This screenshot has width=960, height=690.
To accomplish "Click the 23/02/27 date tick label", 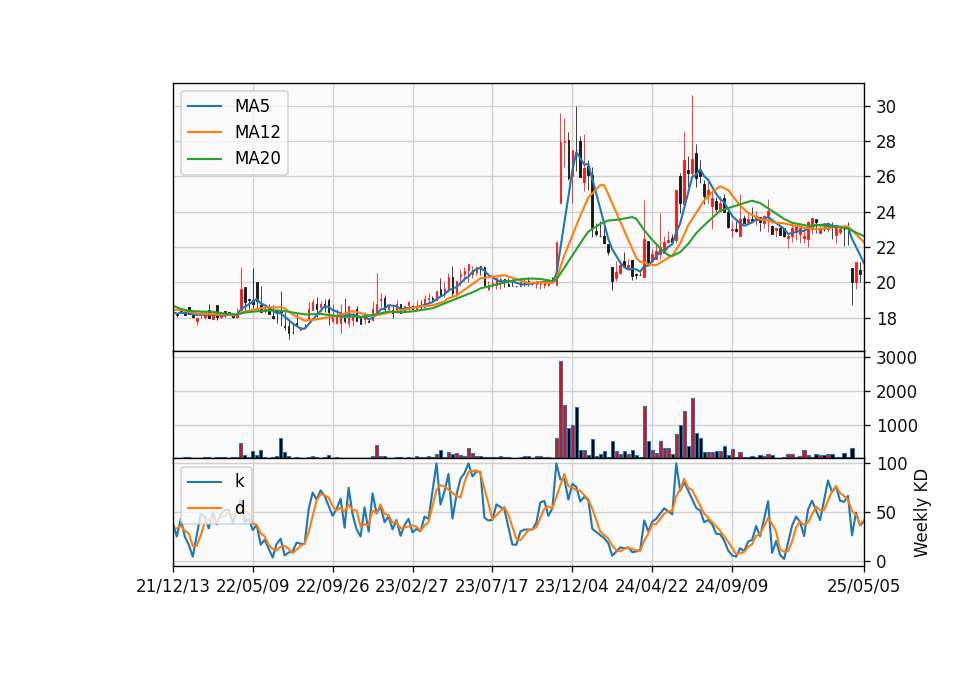I will [412, 586].
